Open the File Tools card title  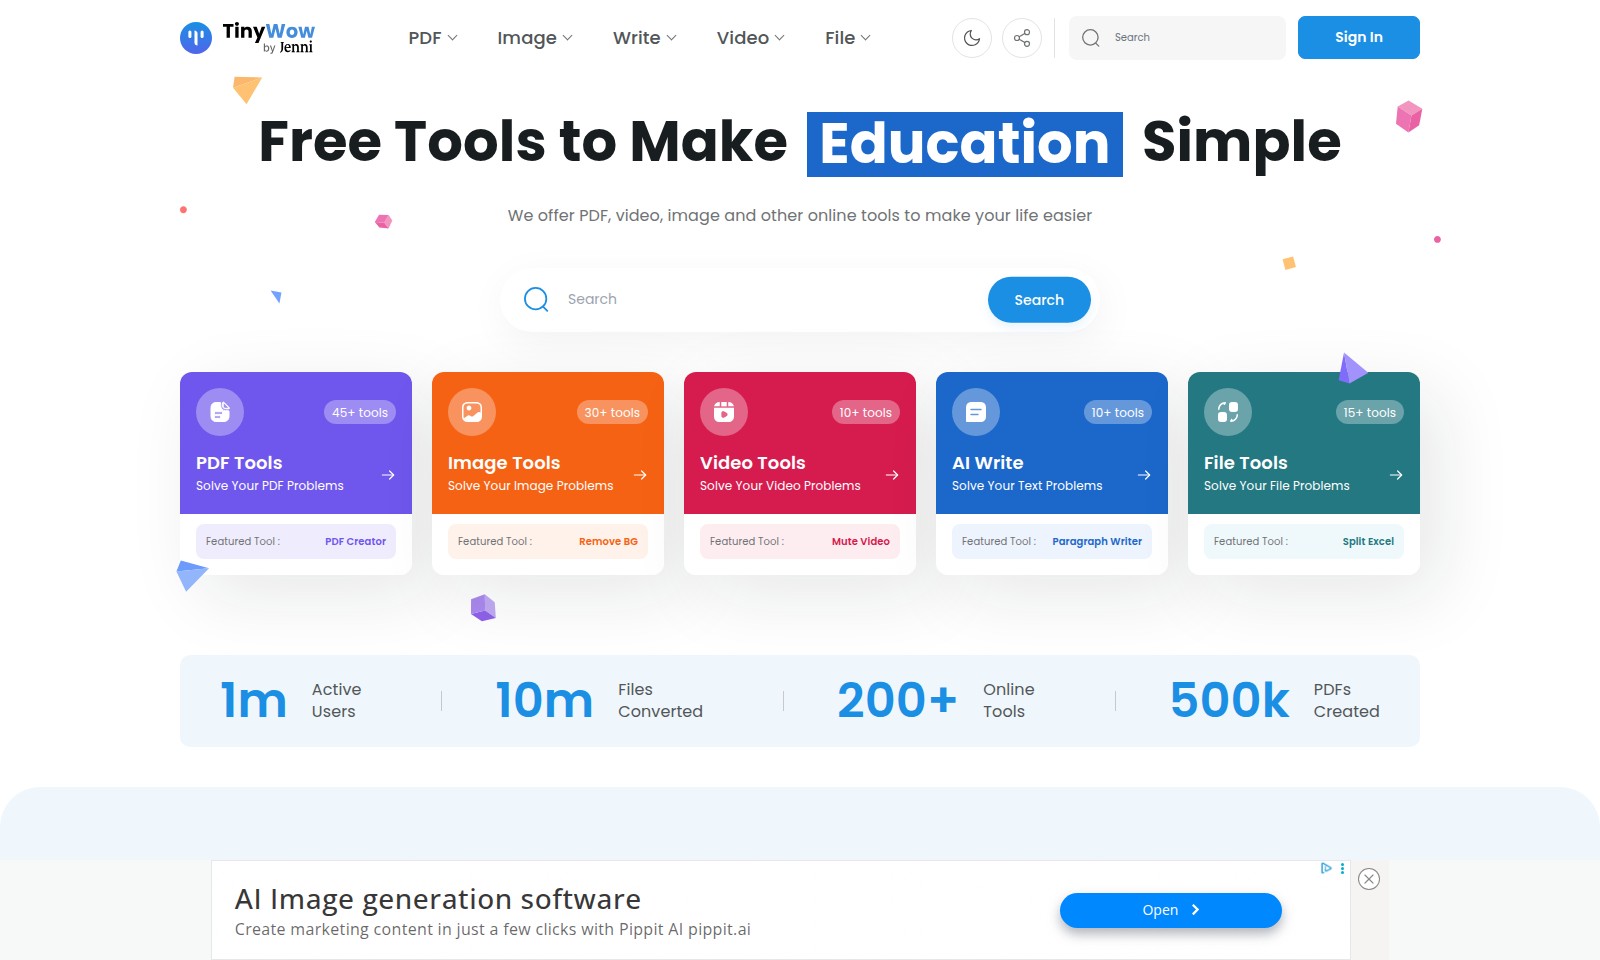(1246, 463)
